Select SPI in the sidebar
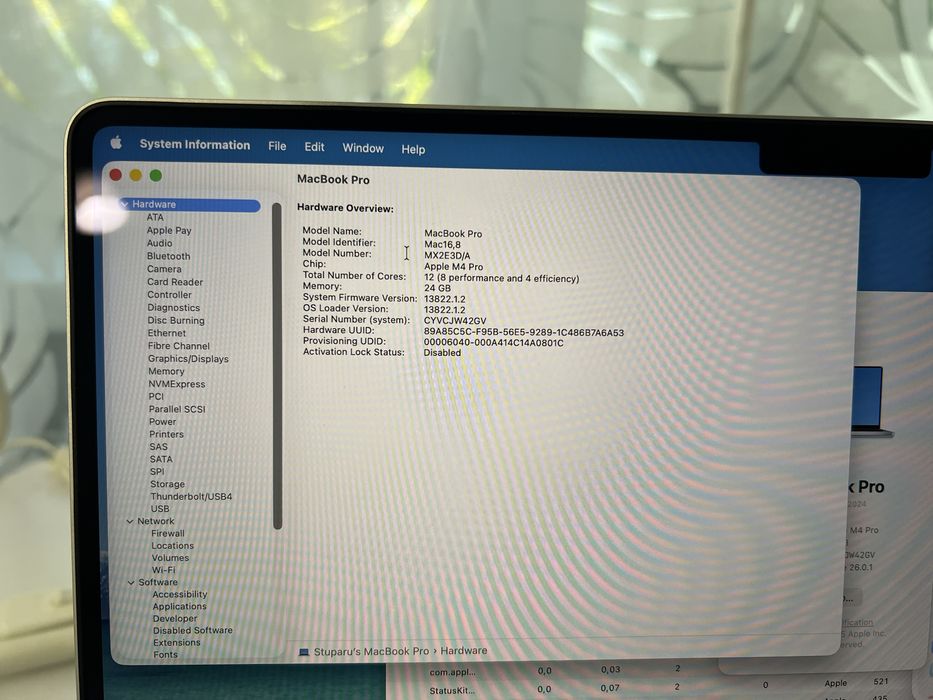This screenshot has width=933, height=700. (x=157, y=471)
